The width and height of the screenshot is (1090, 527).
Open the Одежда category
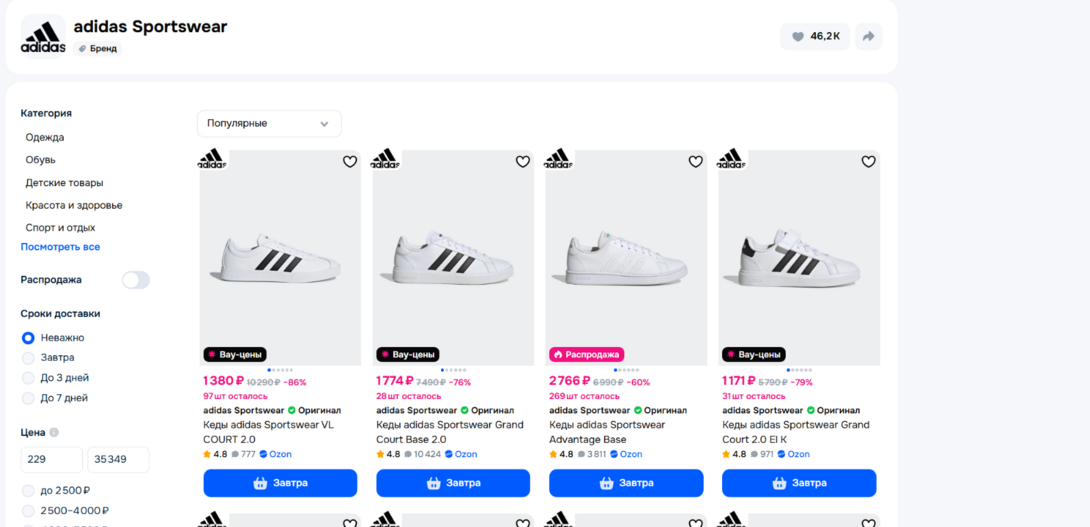click(x=45, y=137)
